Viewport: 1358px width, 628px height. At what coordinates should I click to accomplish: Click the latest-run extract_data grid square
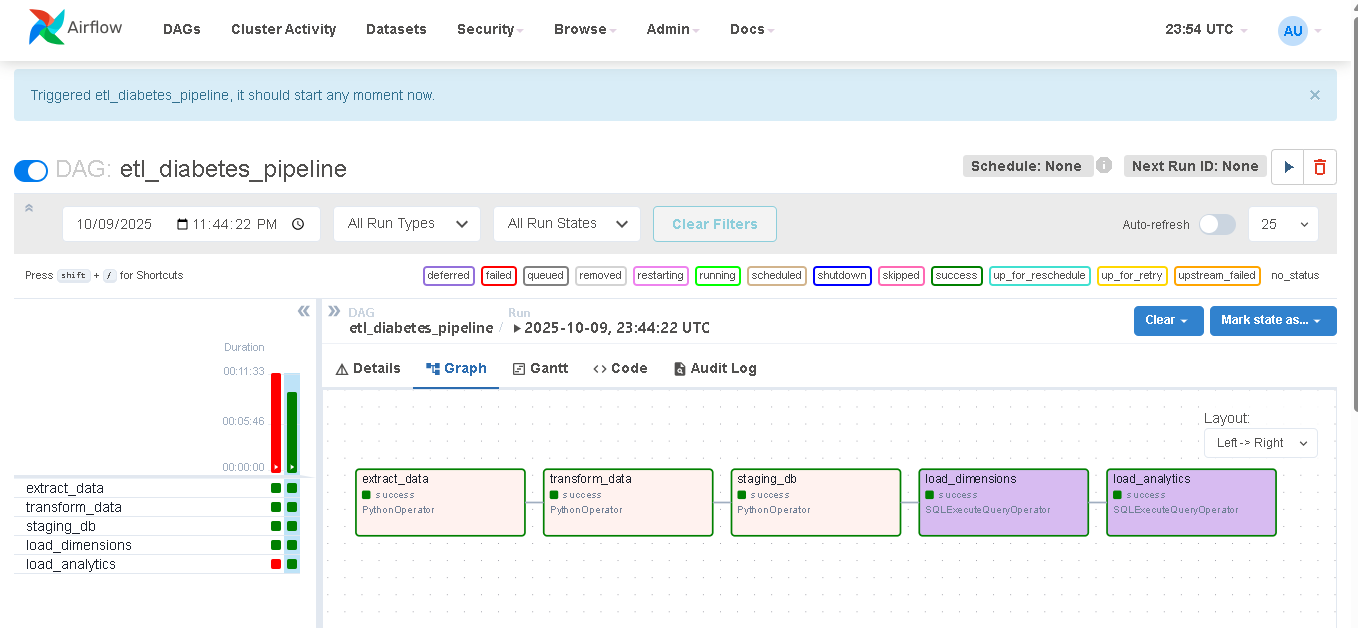click(292, 488)
